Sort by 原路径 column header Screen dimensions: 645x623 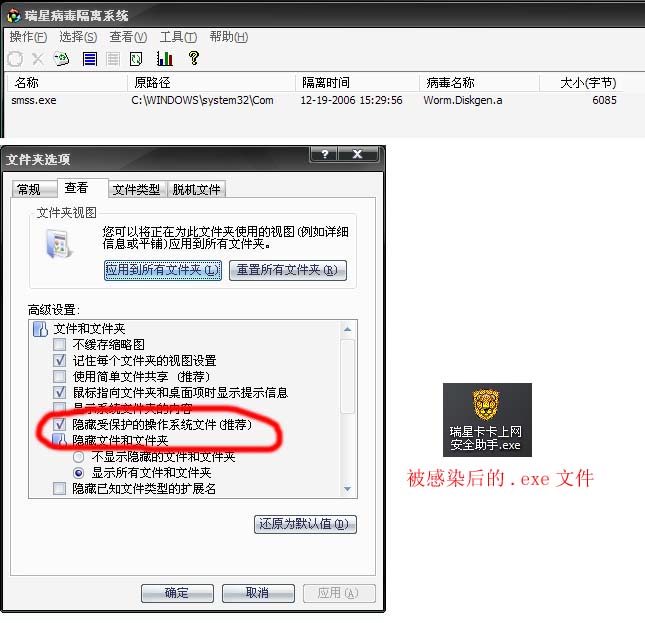click(x=211, y=83)
